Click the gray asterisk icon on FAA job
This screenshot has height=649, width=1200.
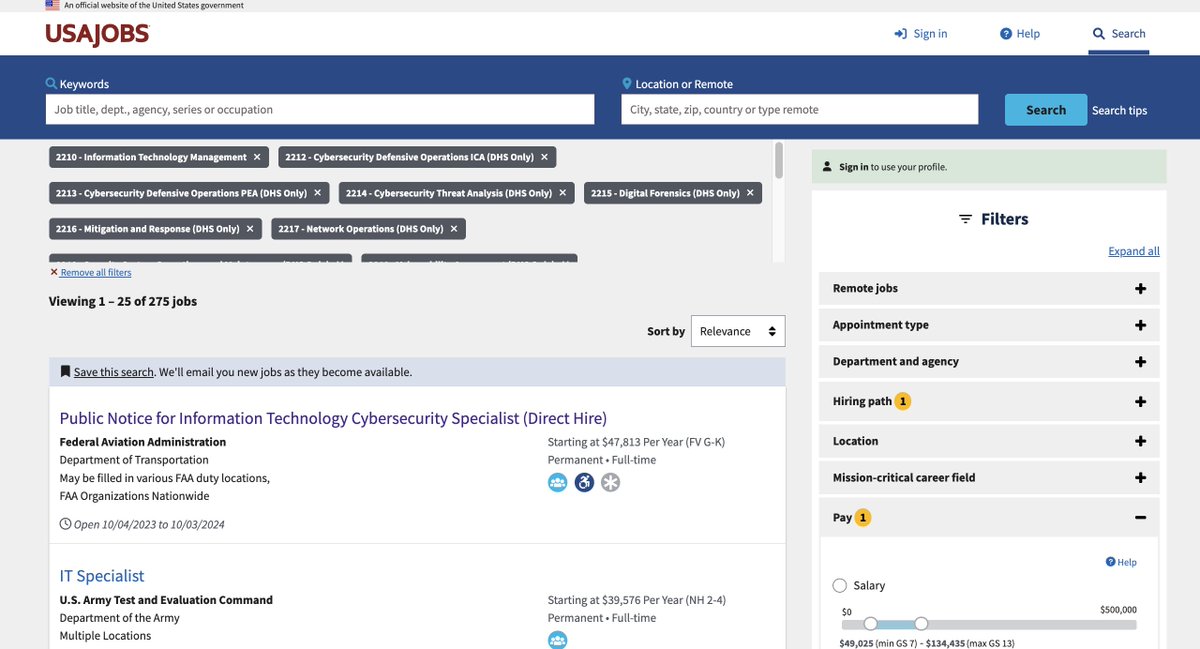[610, 483]
